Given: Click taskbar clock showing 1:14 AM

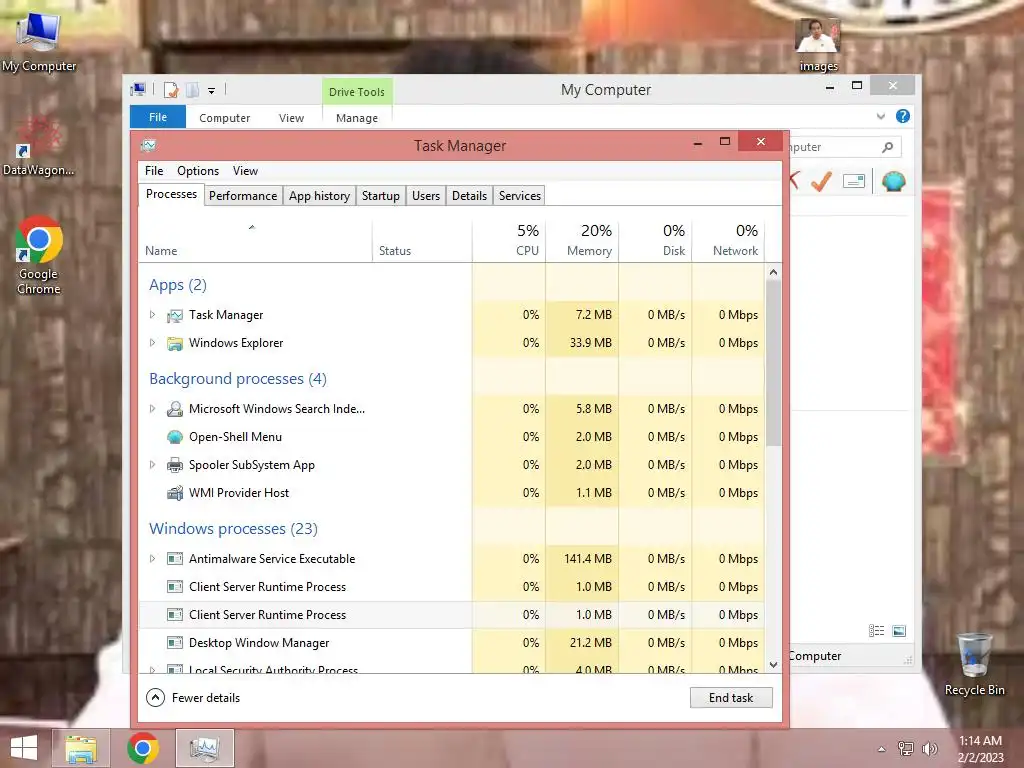Looking at the screenshot, I should click(980, 749).
